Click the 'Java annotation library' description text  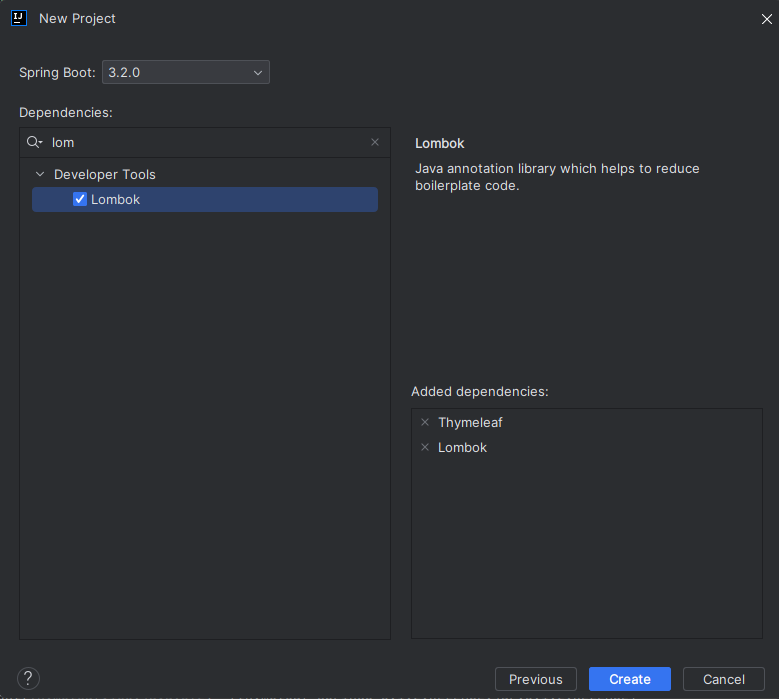click(557, 177)
